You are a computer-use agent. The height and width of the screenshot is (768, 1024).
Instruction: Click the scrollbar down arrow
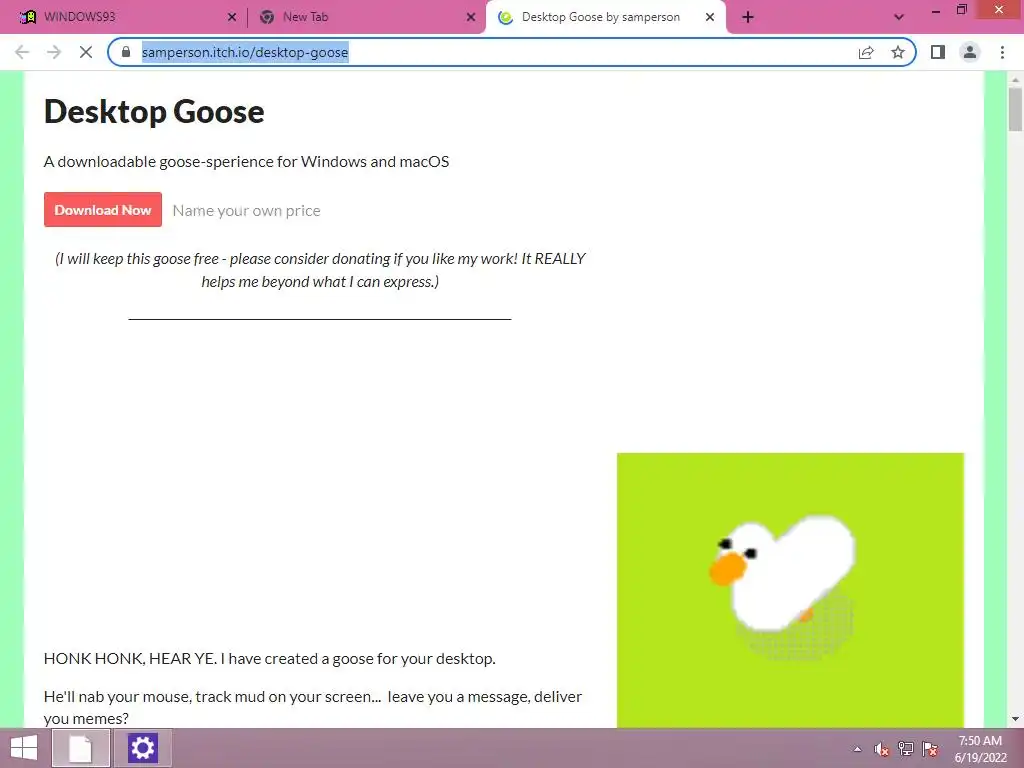[x=1015, y=720]
